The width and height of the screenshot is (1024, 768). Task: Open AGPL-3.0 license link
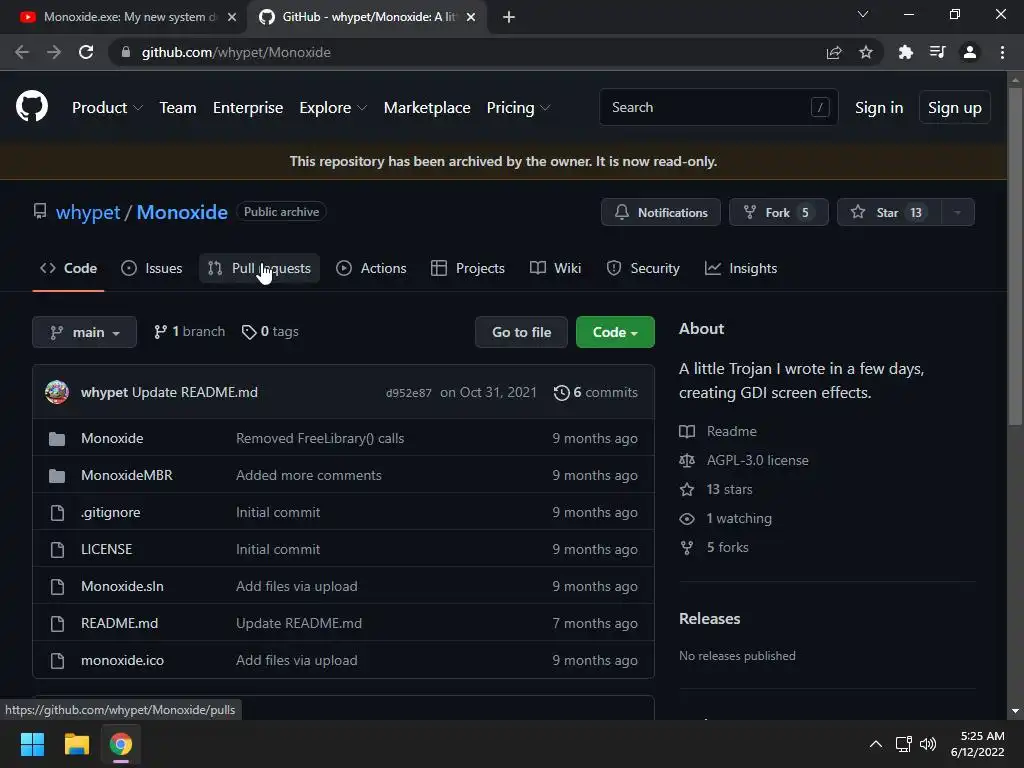(x=744, y=460)
